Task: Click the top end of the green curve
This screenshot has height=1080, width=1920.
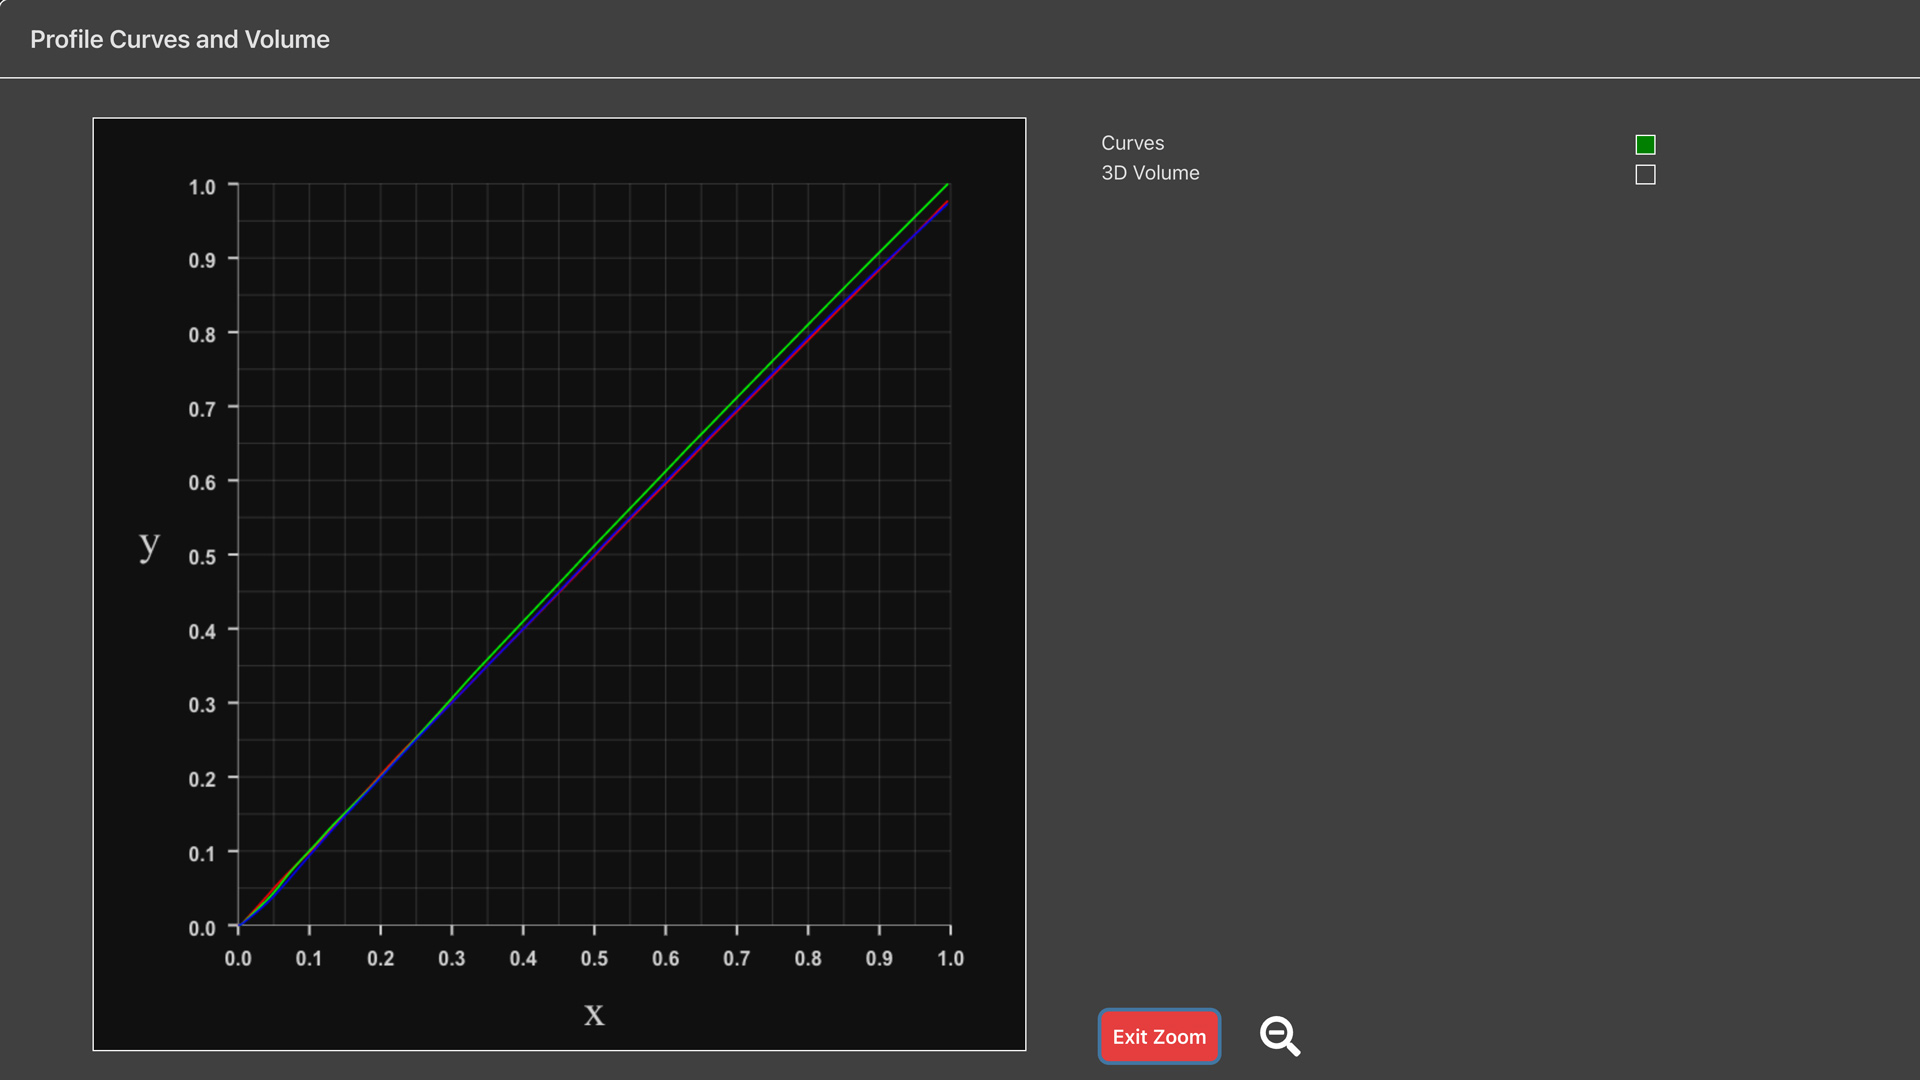Action: tap(946, 185)
